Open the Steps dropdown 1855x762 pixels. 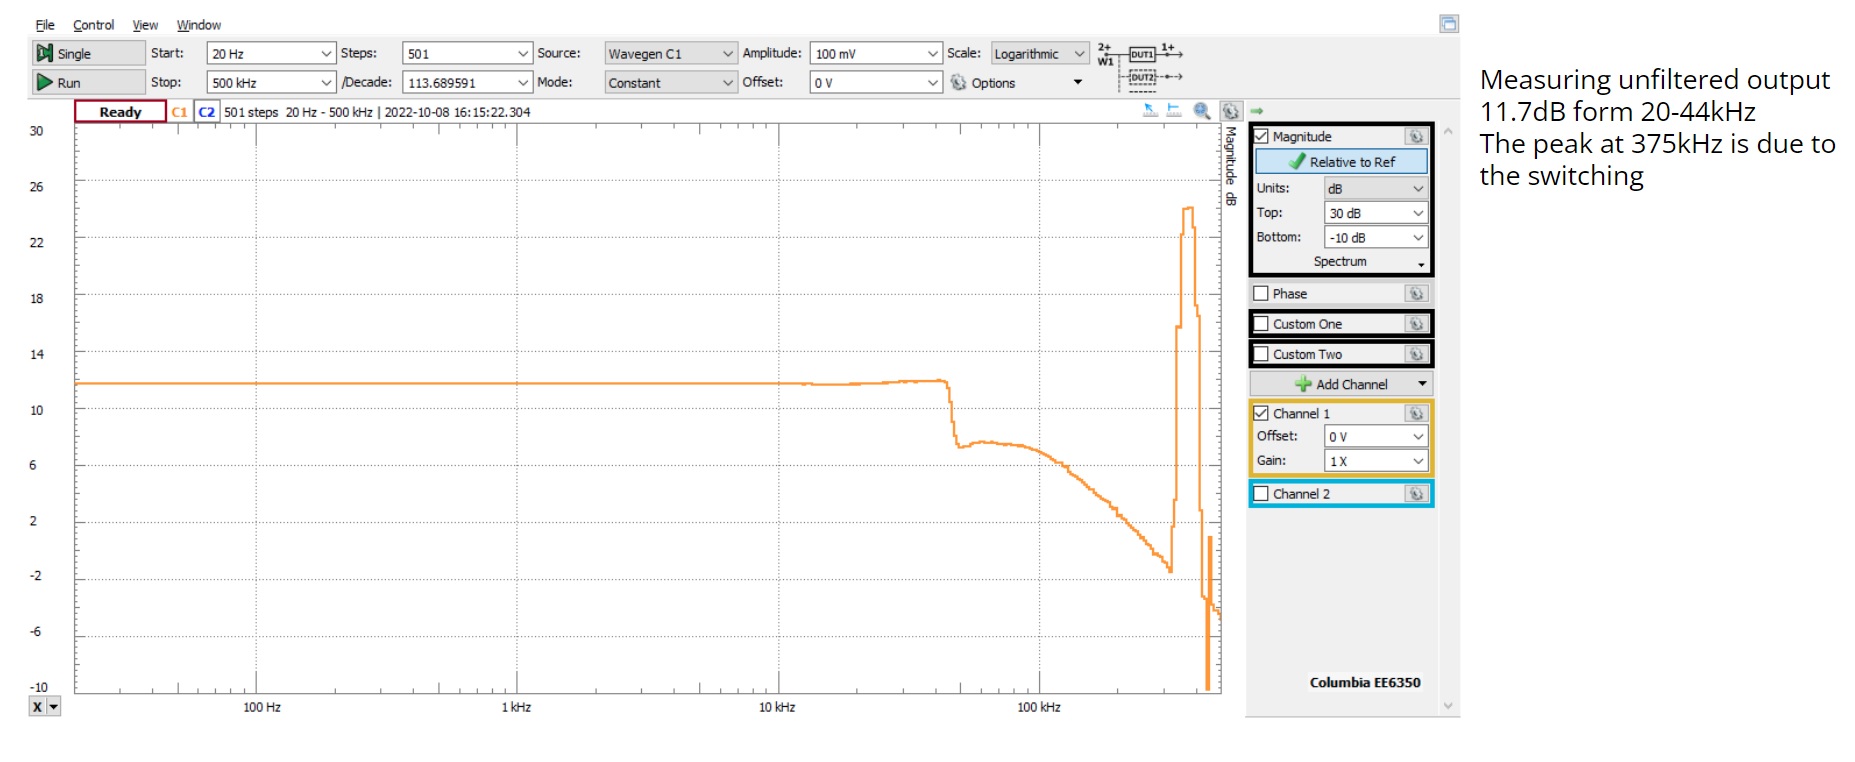(x=523, y=53)
